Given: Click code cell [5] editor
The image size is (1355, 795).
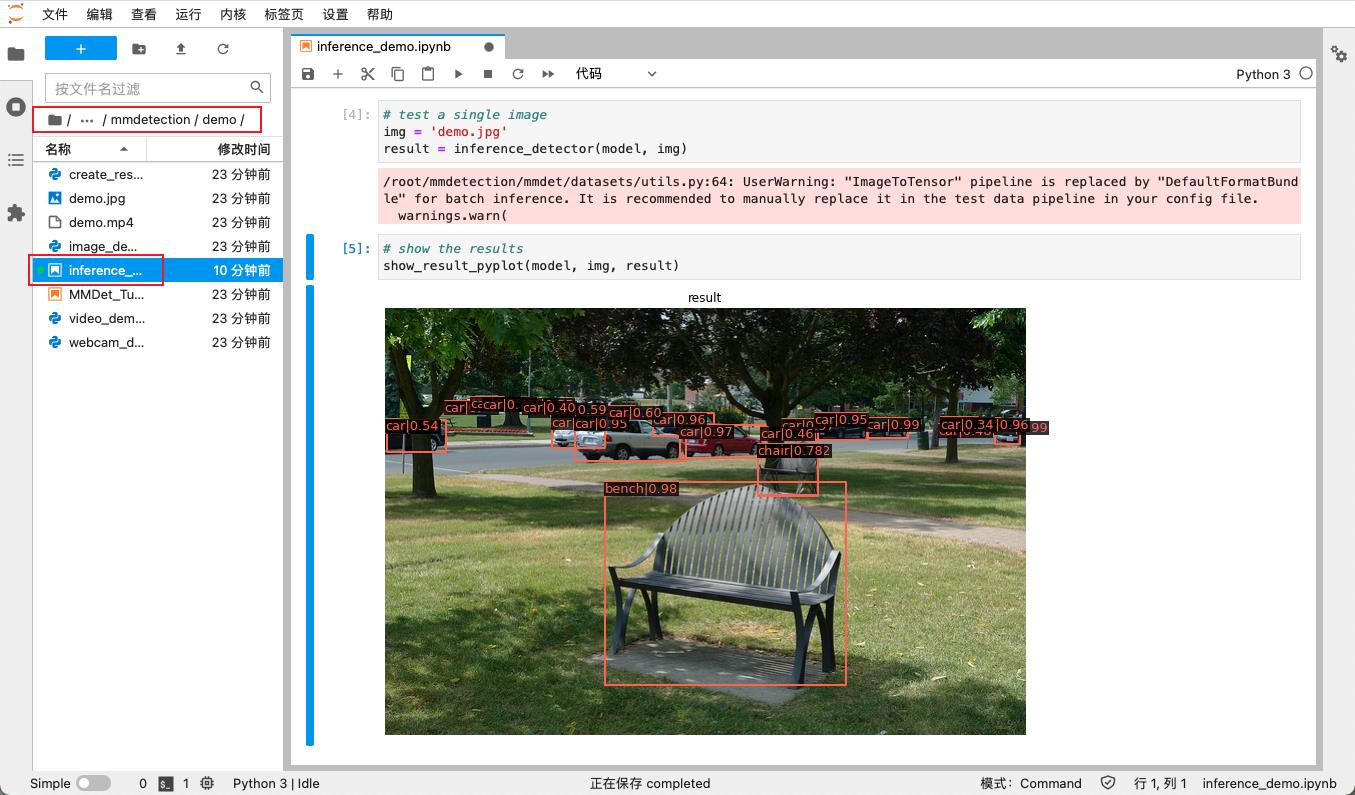Looking at the screenshot, I should pyautogui.click(x=838, y=257).
